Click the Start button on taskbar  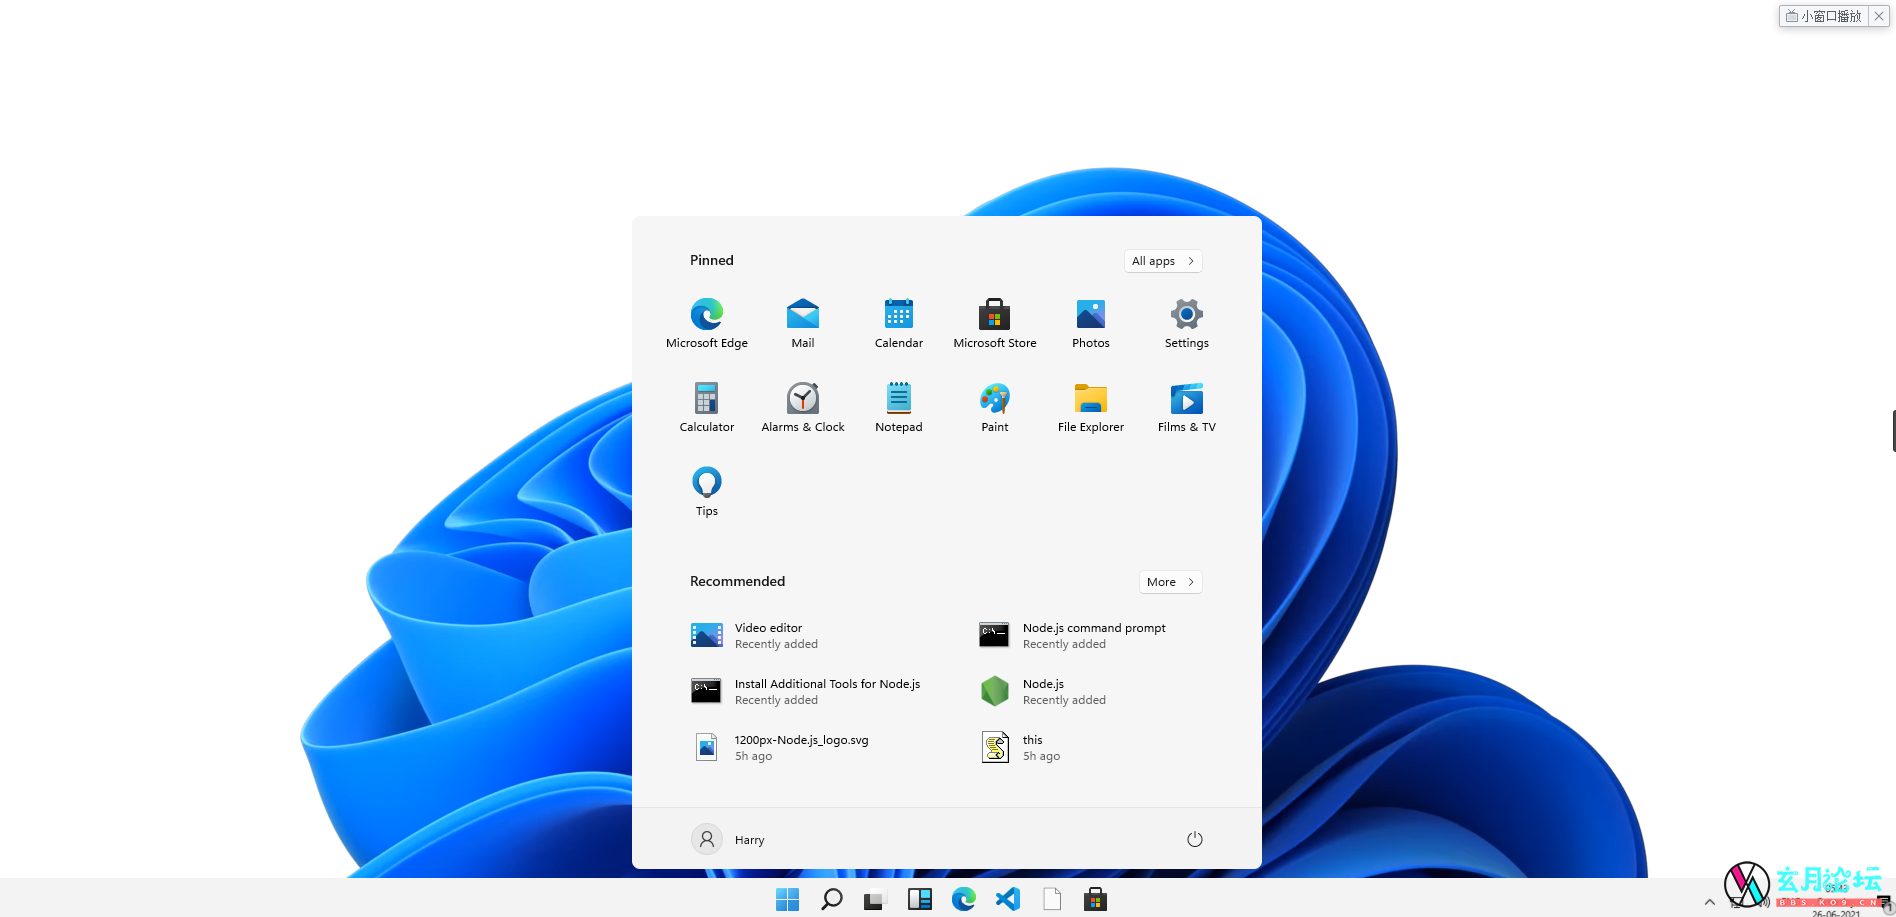[787, 899]
